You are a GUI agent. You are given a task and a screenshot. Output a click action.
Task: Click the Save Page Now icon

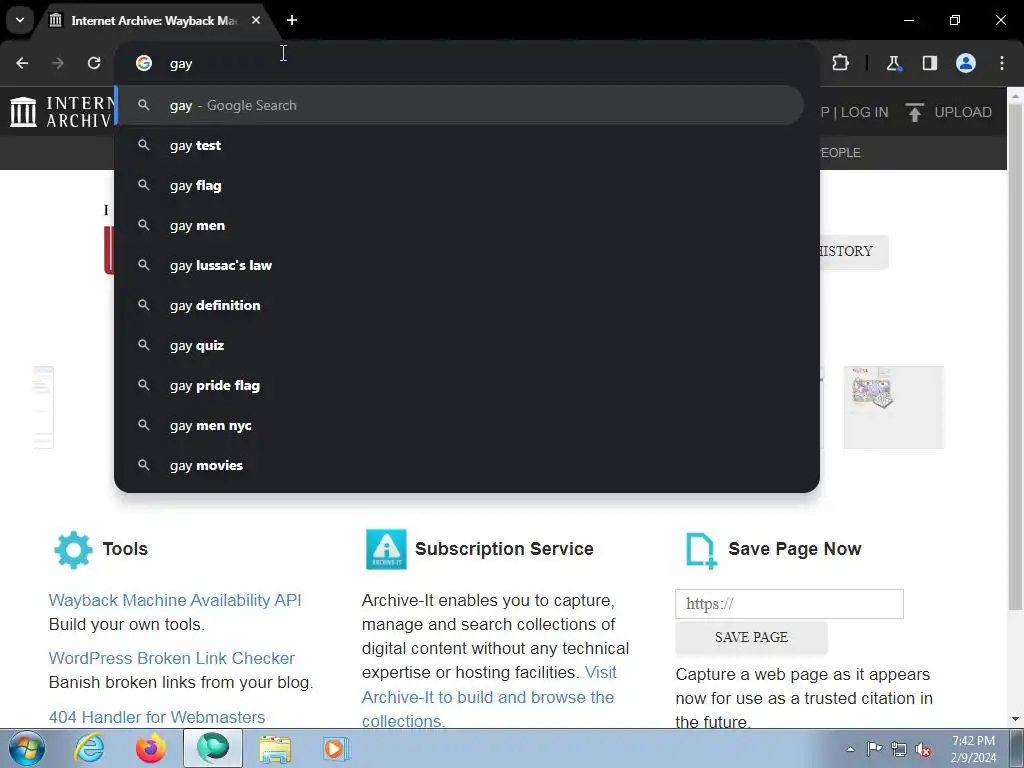(701, 551)
